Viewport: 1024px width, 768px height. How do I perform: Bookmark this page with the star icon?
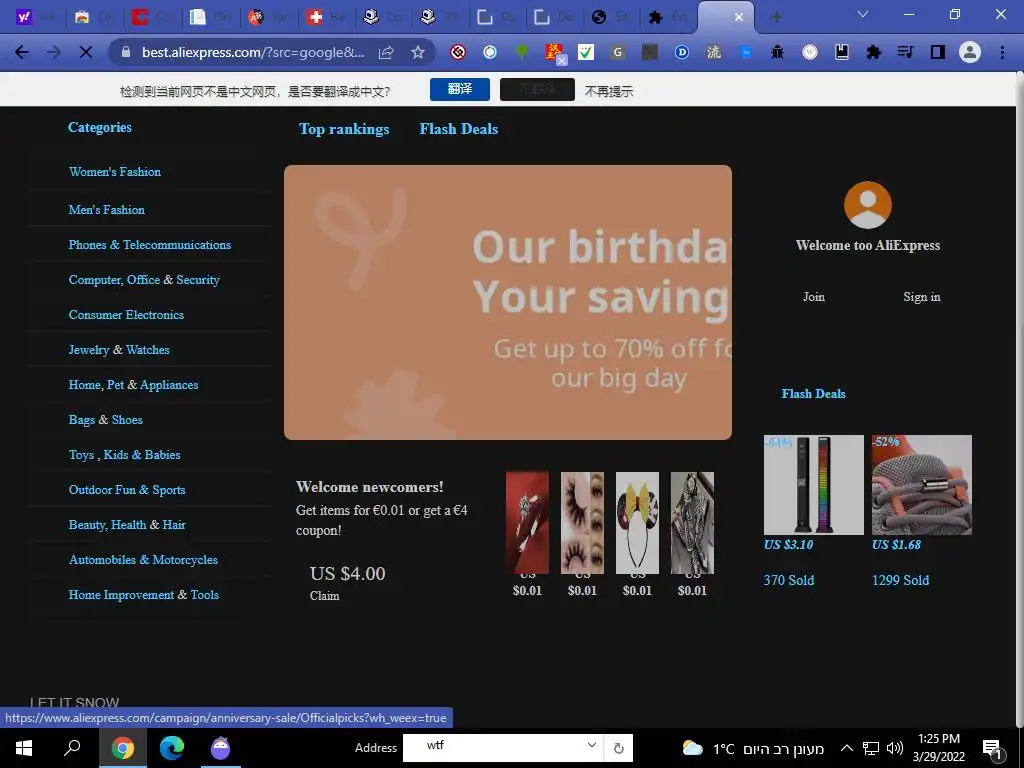tap(418, 52)
